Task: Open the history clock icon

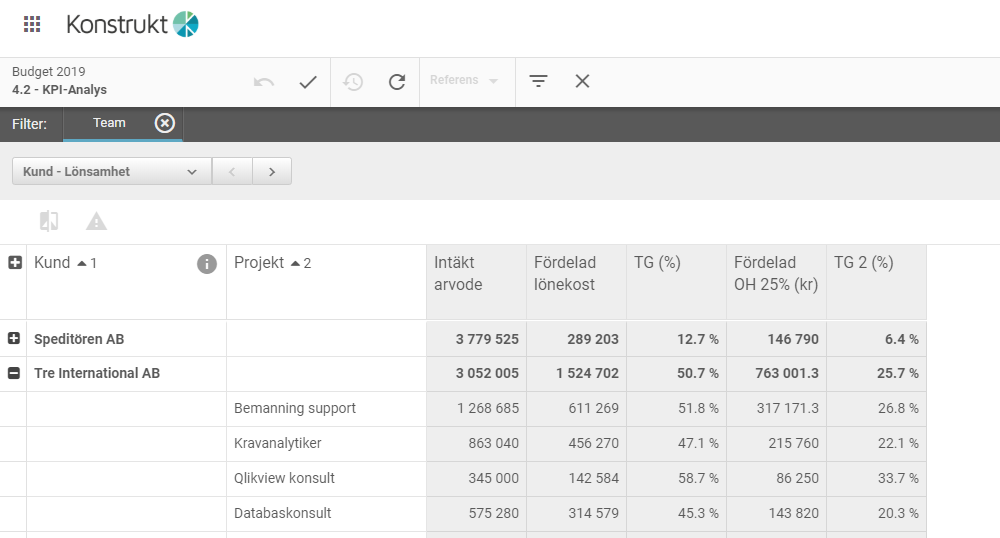Action: pyautogui.click(x=353, y=82)
